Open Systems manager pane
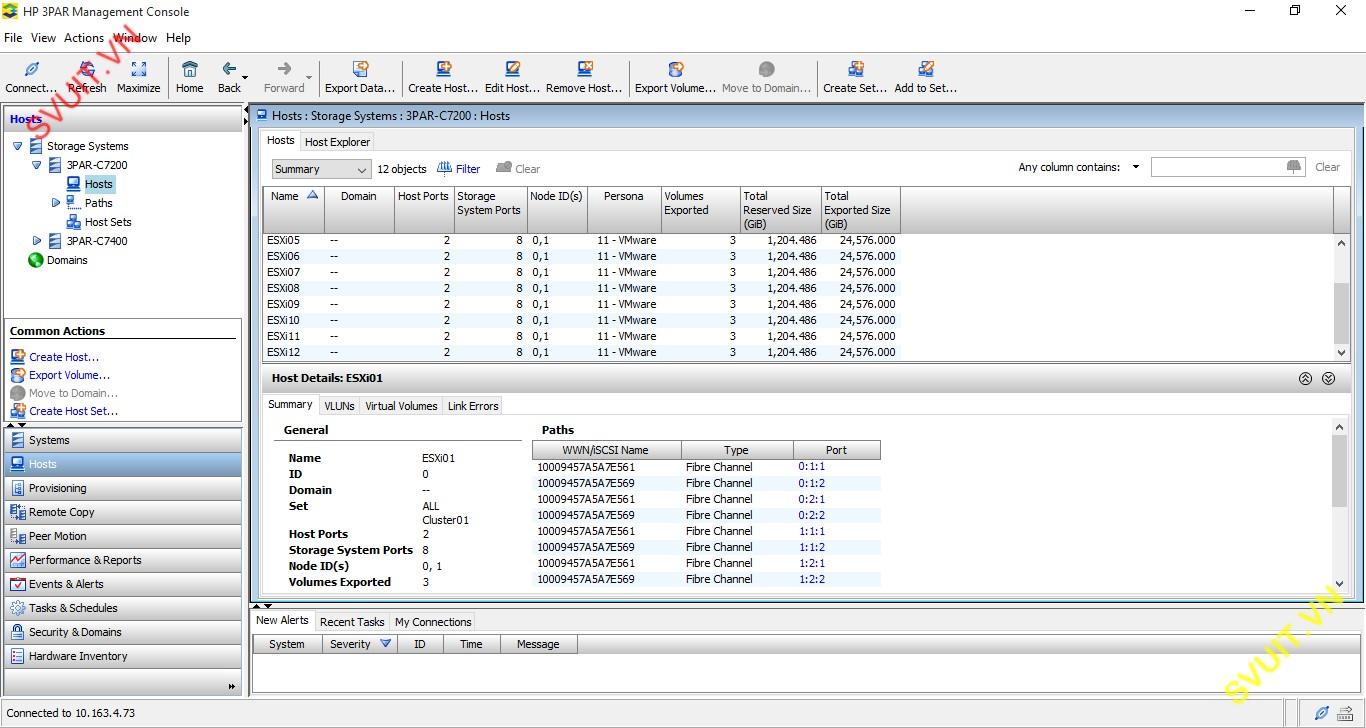Screen dimensions: 1366x728 click(123, 440)
